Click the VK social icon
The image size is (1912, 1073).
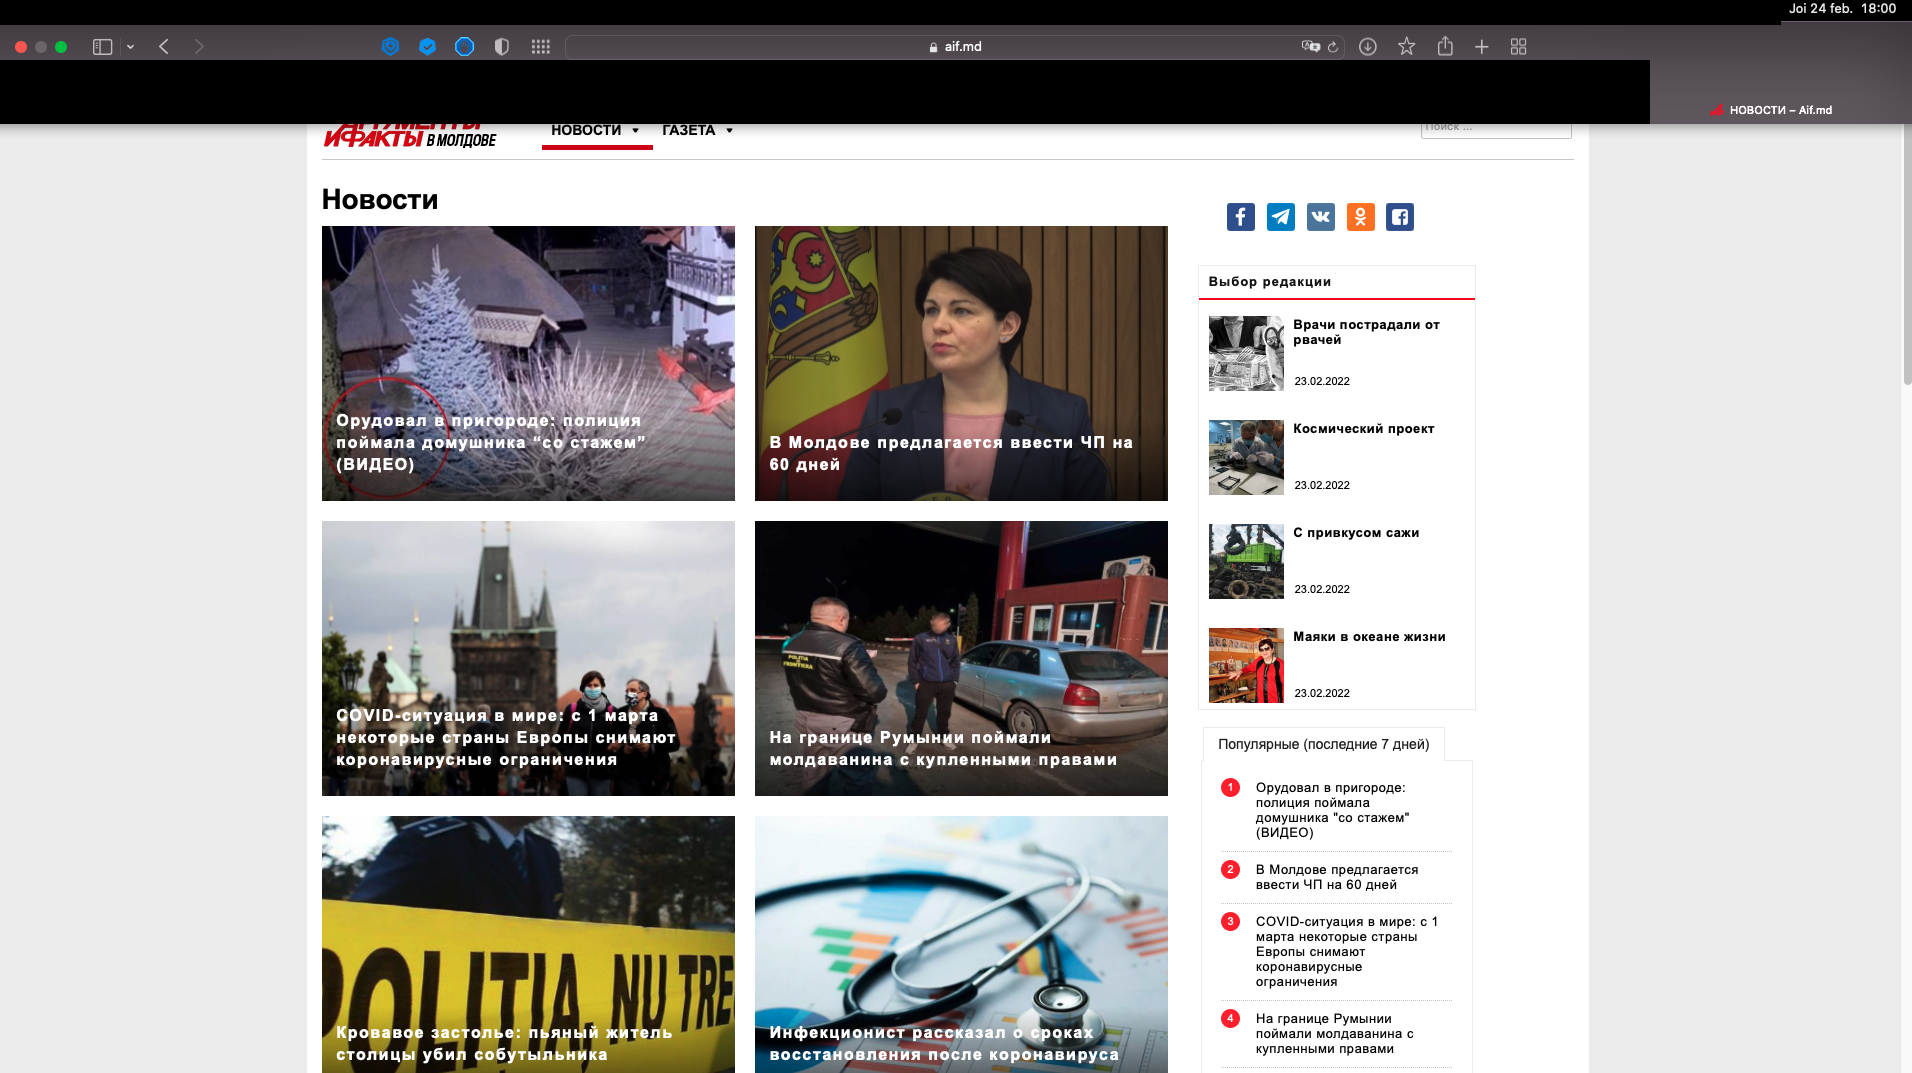point(1320,217)
